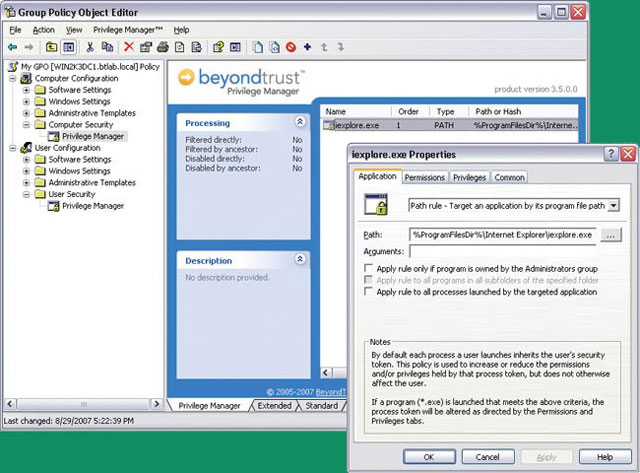Collapse the User Configuration tree node
Screen dimensions: 640x473
coord(13,148)
